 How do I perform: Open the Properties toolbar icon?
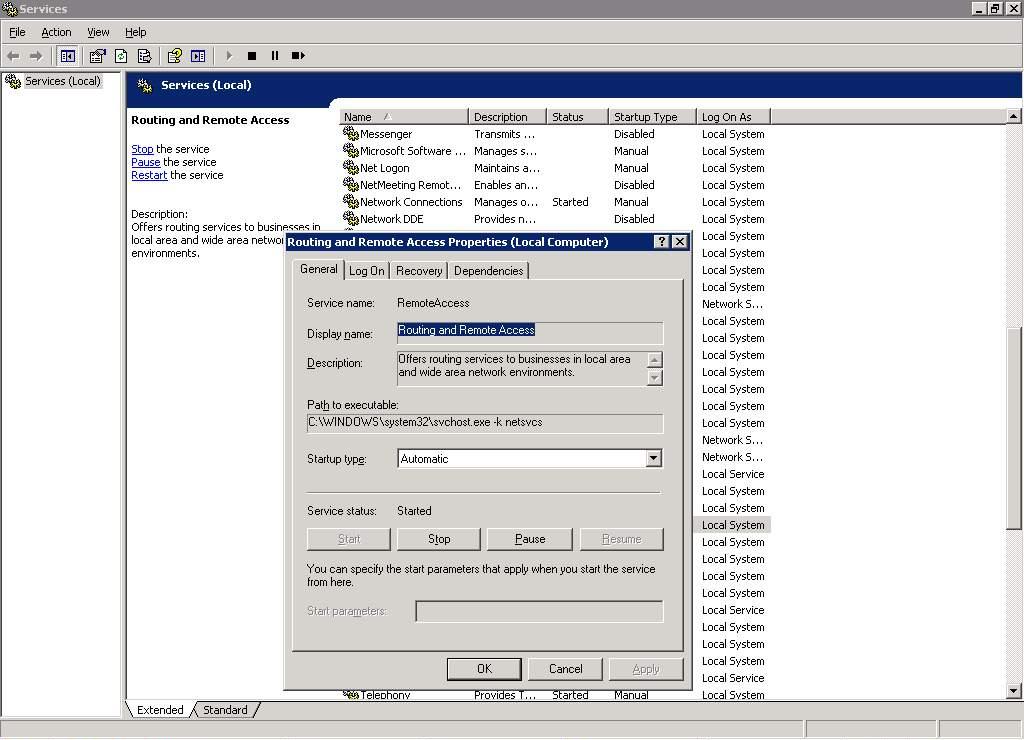click(x=96, y=55)
